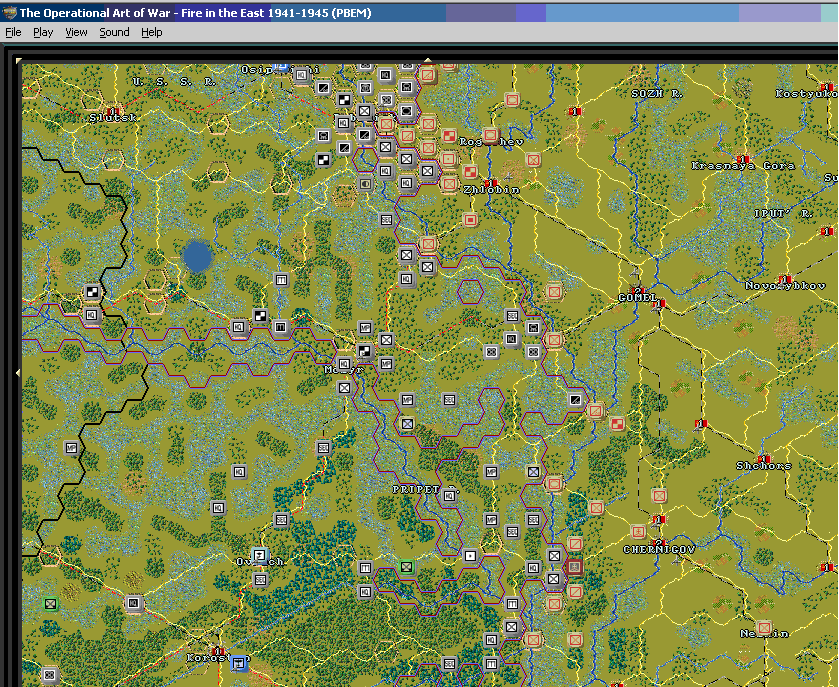This screenshot has height=687, width=839.
Task: Open the File menu
Action: [x=13, y=33]
